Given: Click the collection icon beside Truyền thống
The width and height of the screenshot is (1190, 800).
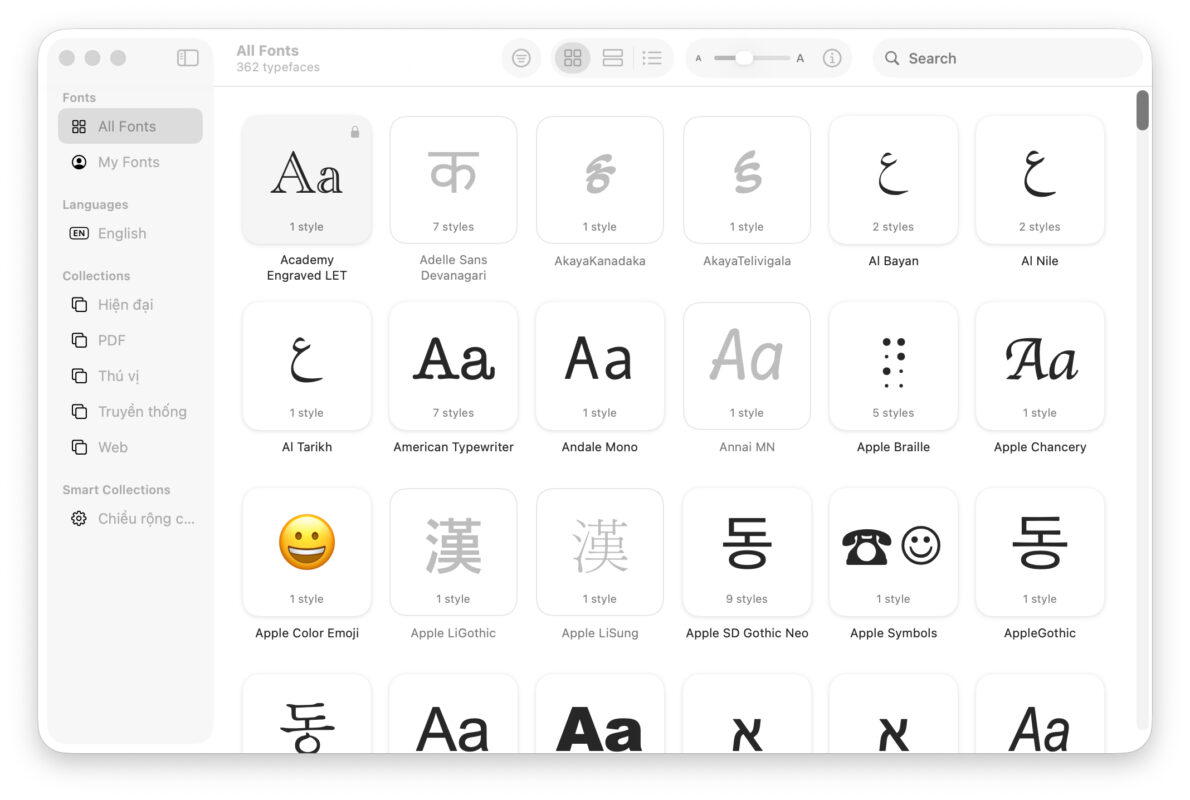Looking at the screenshot, I should coord(79,411).
